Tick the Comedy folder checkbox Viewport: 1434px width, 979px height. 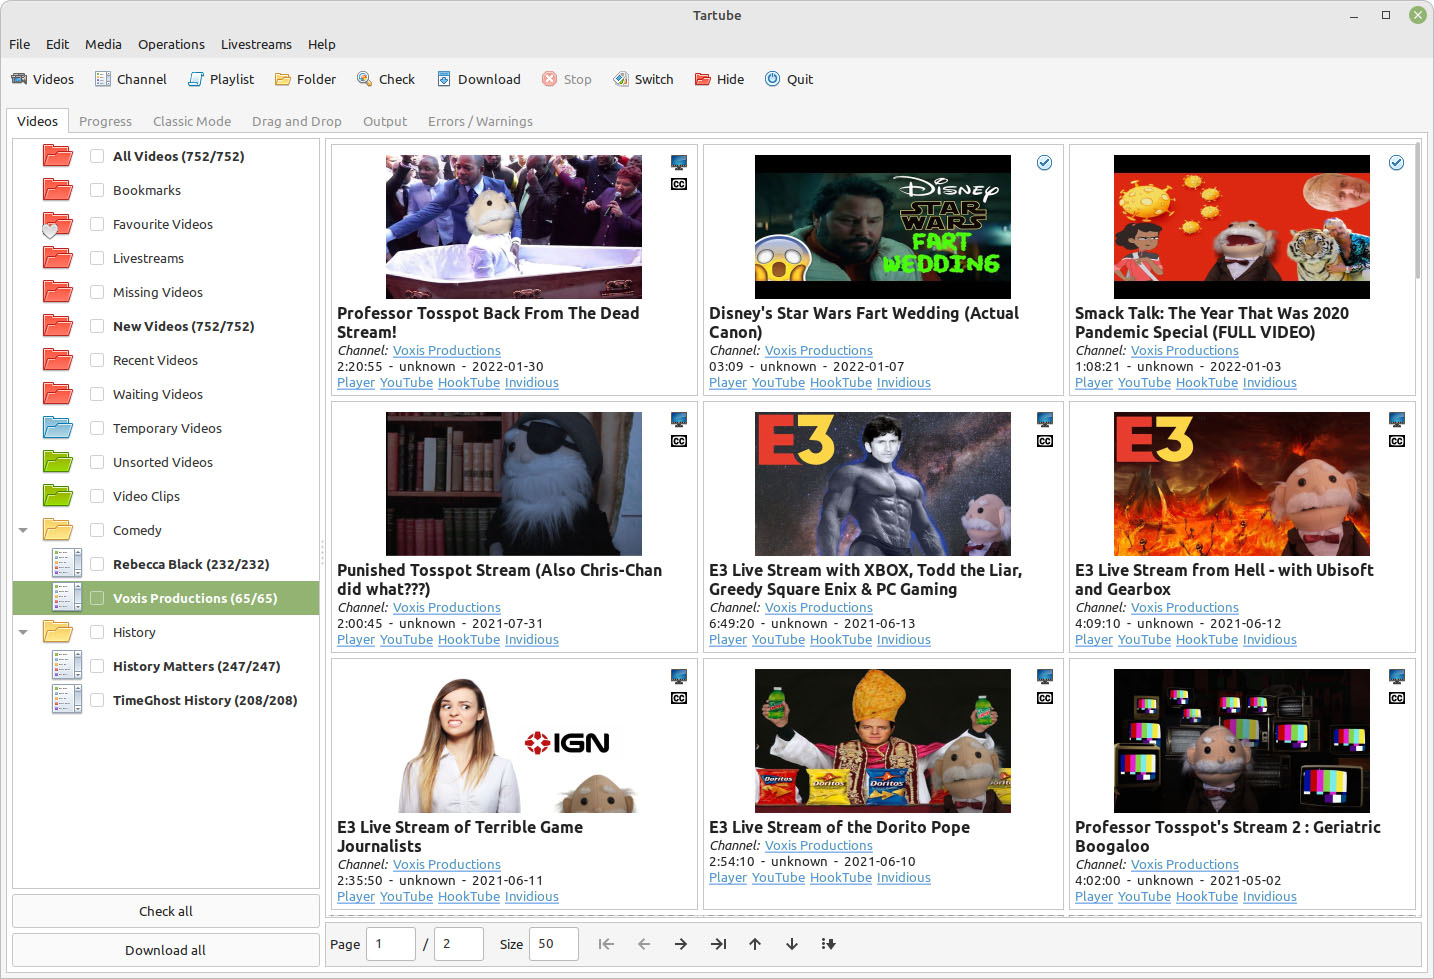click(x=97, y=530)
